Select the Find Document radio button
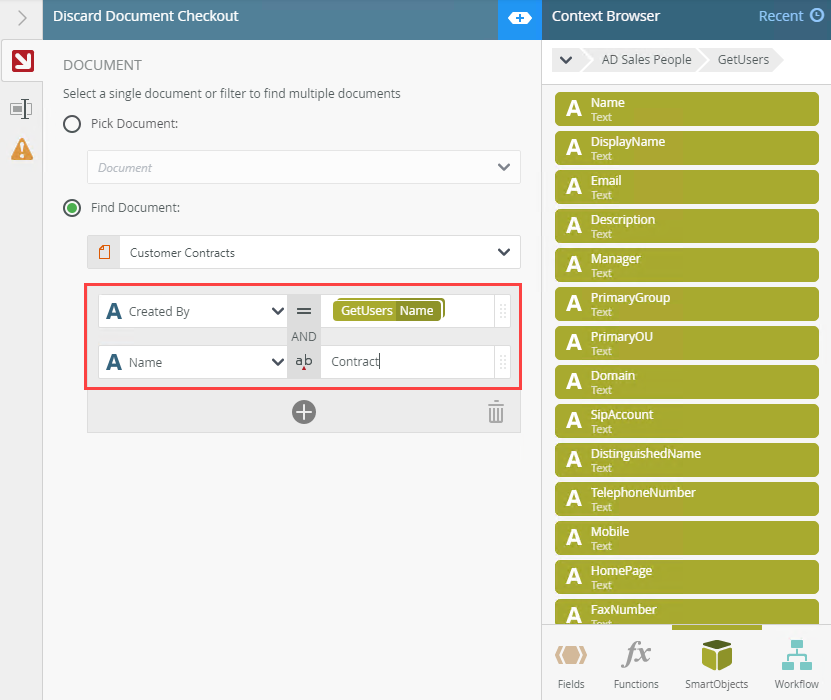 coord(72,208)
